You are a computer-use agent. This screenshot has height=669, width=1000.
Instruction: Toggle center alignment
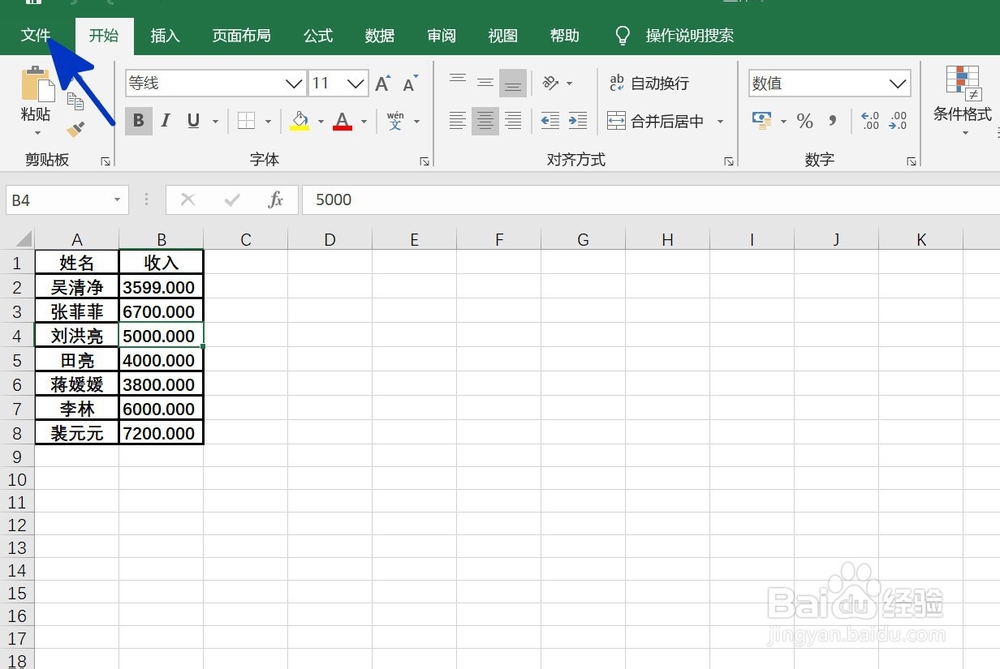pos(484,121)
